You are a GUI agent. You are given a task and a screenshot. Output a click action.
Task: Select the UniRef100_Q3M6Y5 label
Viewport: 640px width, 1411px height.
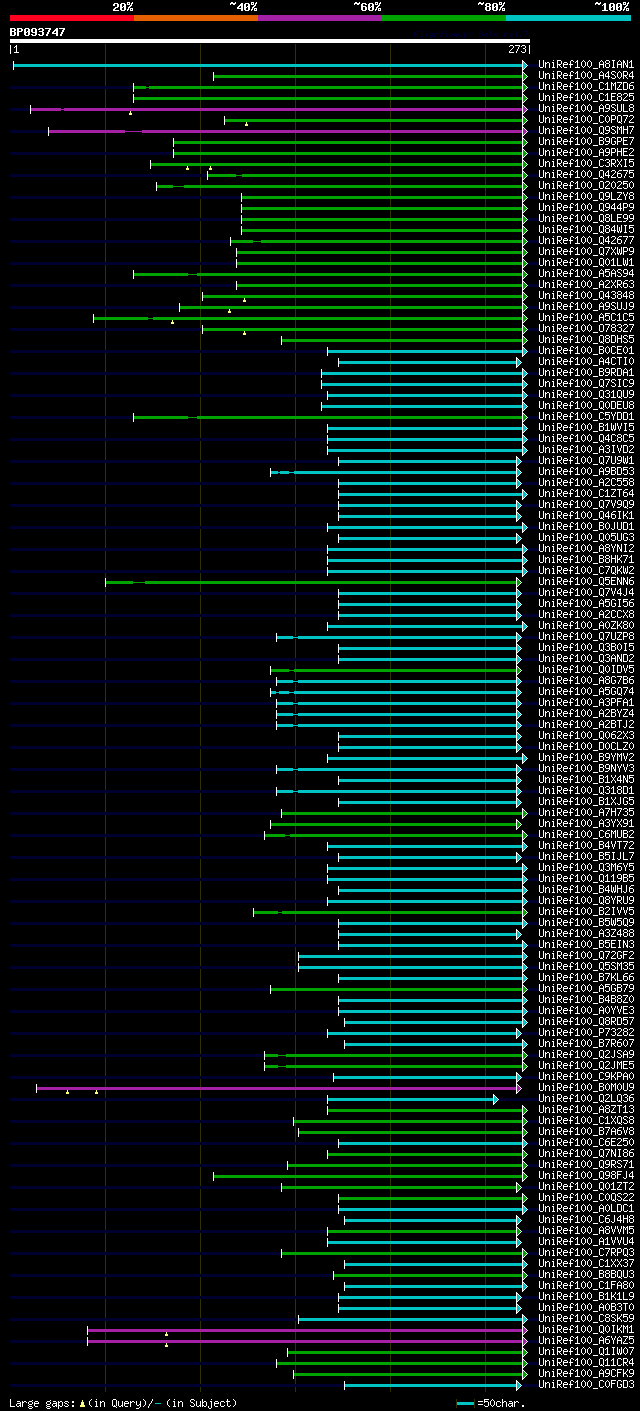pyautogui.click(x=586, y=868)
